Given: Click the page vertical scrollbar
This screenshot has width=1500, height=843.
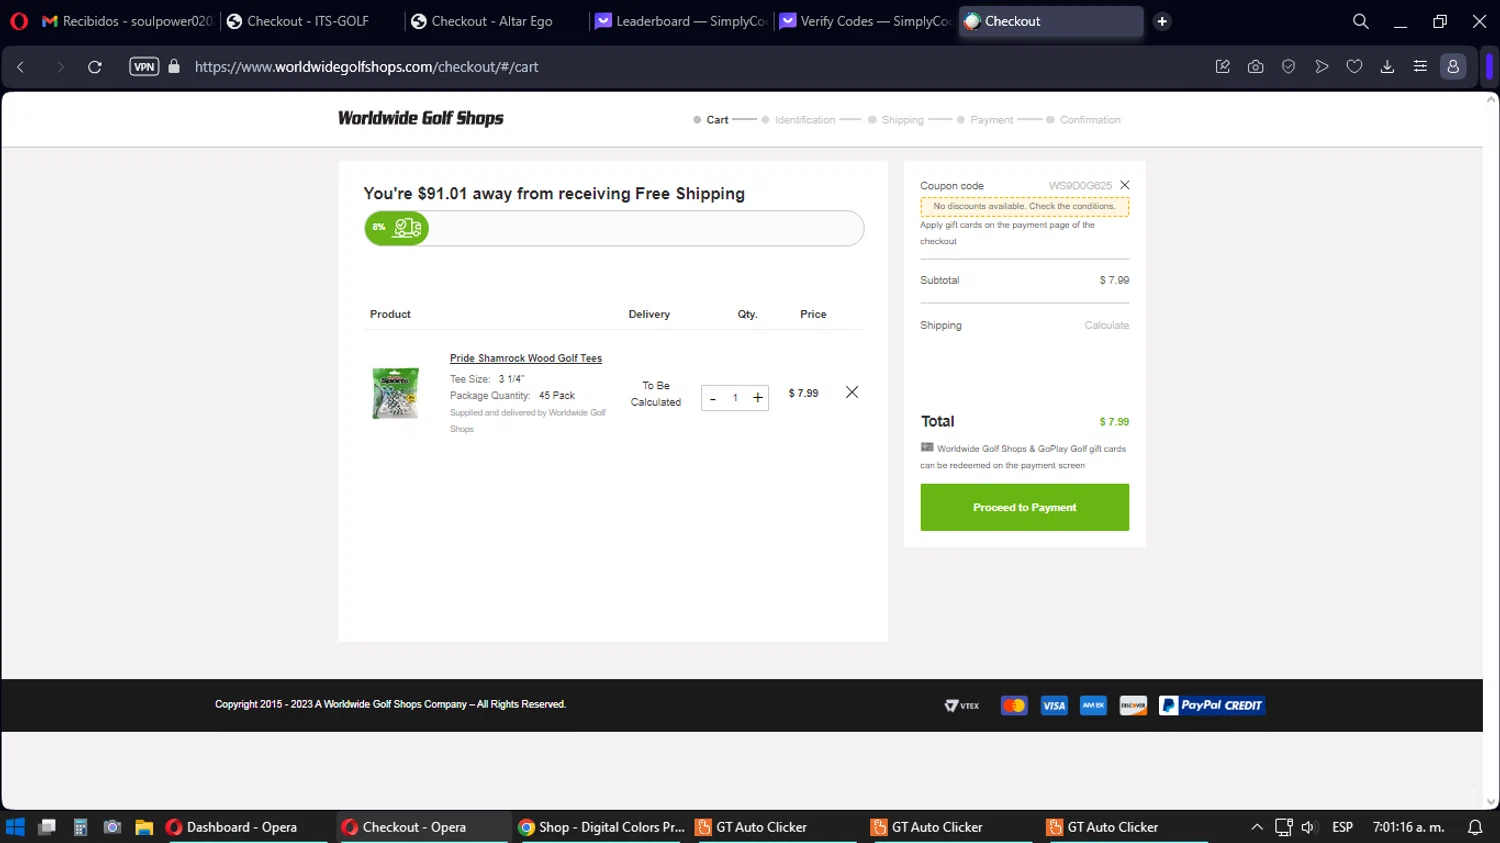Looking at the screenshot, I should tap(1491, 450).
